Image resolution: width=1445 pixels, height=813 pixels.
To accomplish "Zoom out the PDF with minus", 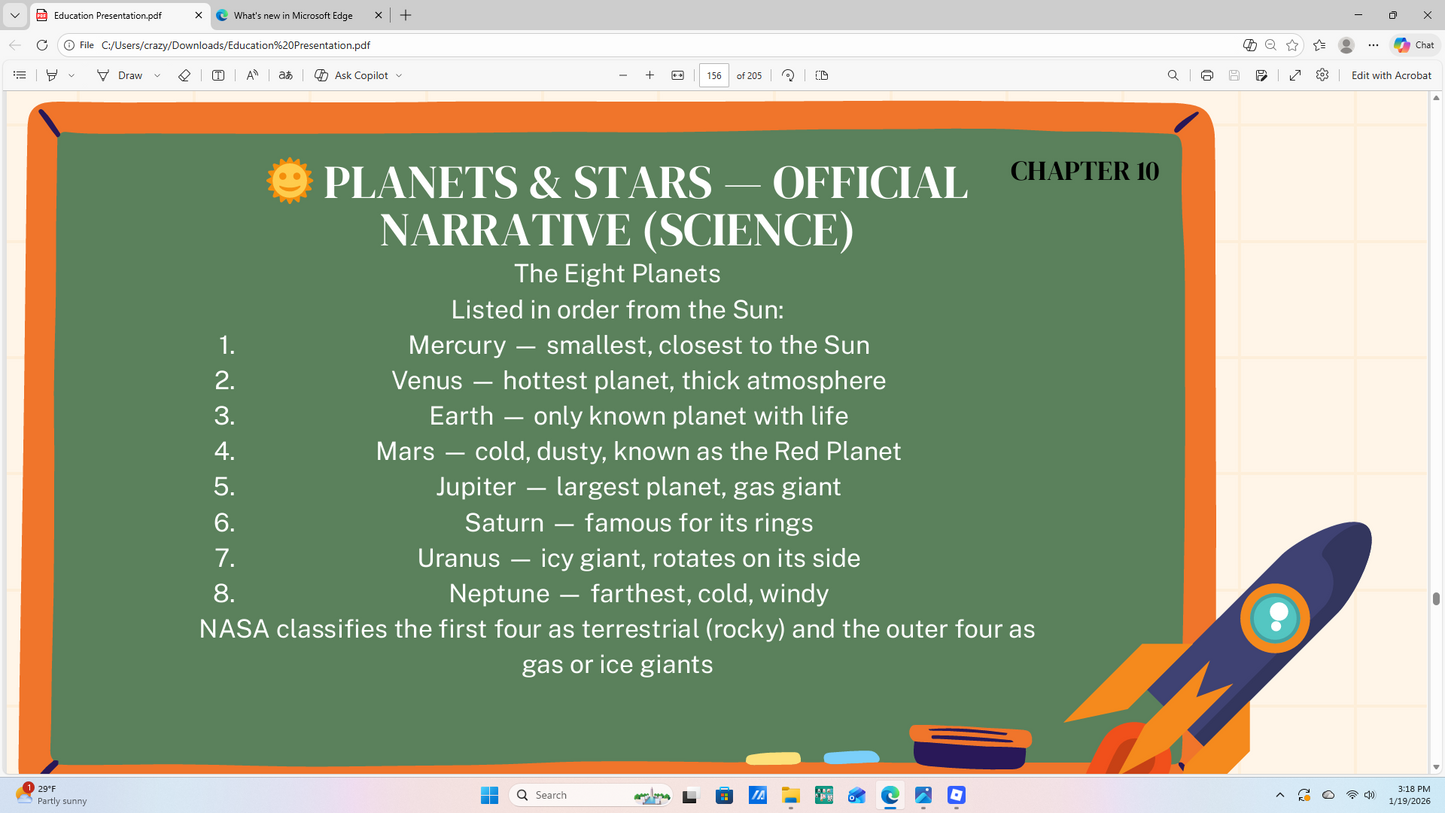I will 623,75.
